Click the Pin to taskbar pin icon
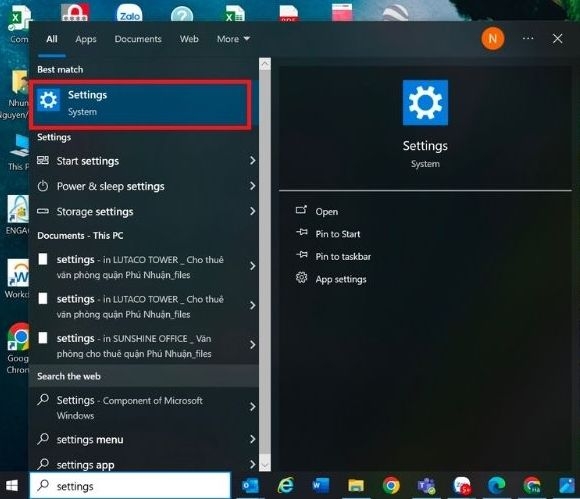The height and width of the screenshot is (499, 580). coord(302,255)
